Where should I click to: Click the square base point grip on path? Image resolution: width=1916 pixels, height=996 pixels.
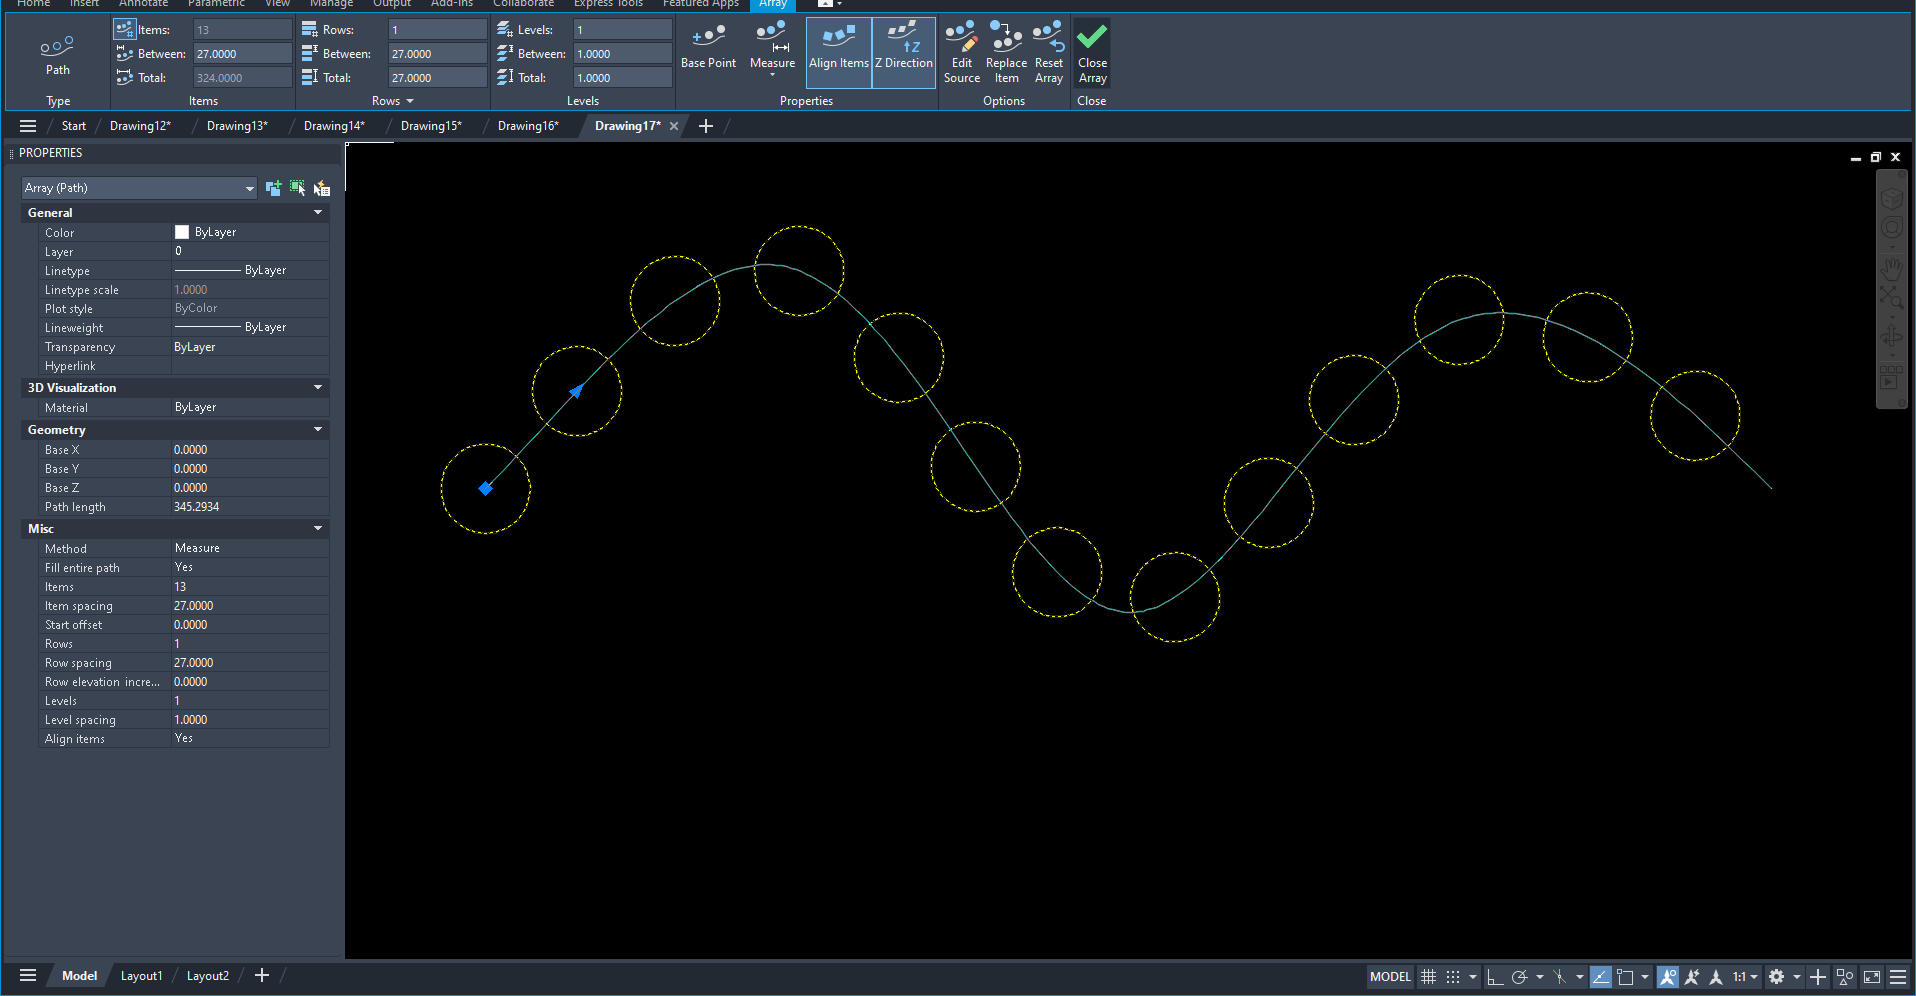485,488
